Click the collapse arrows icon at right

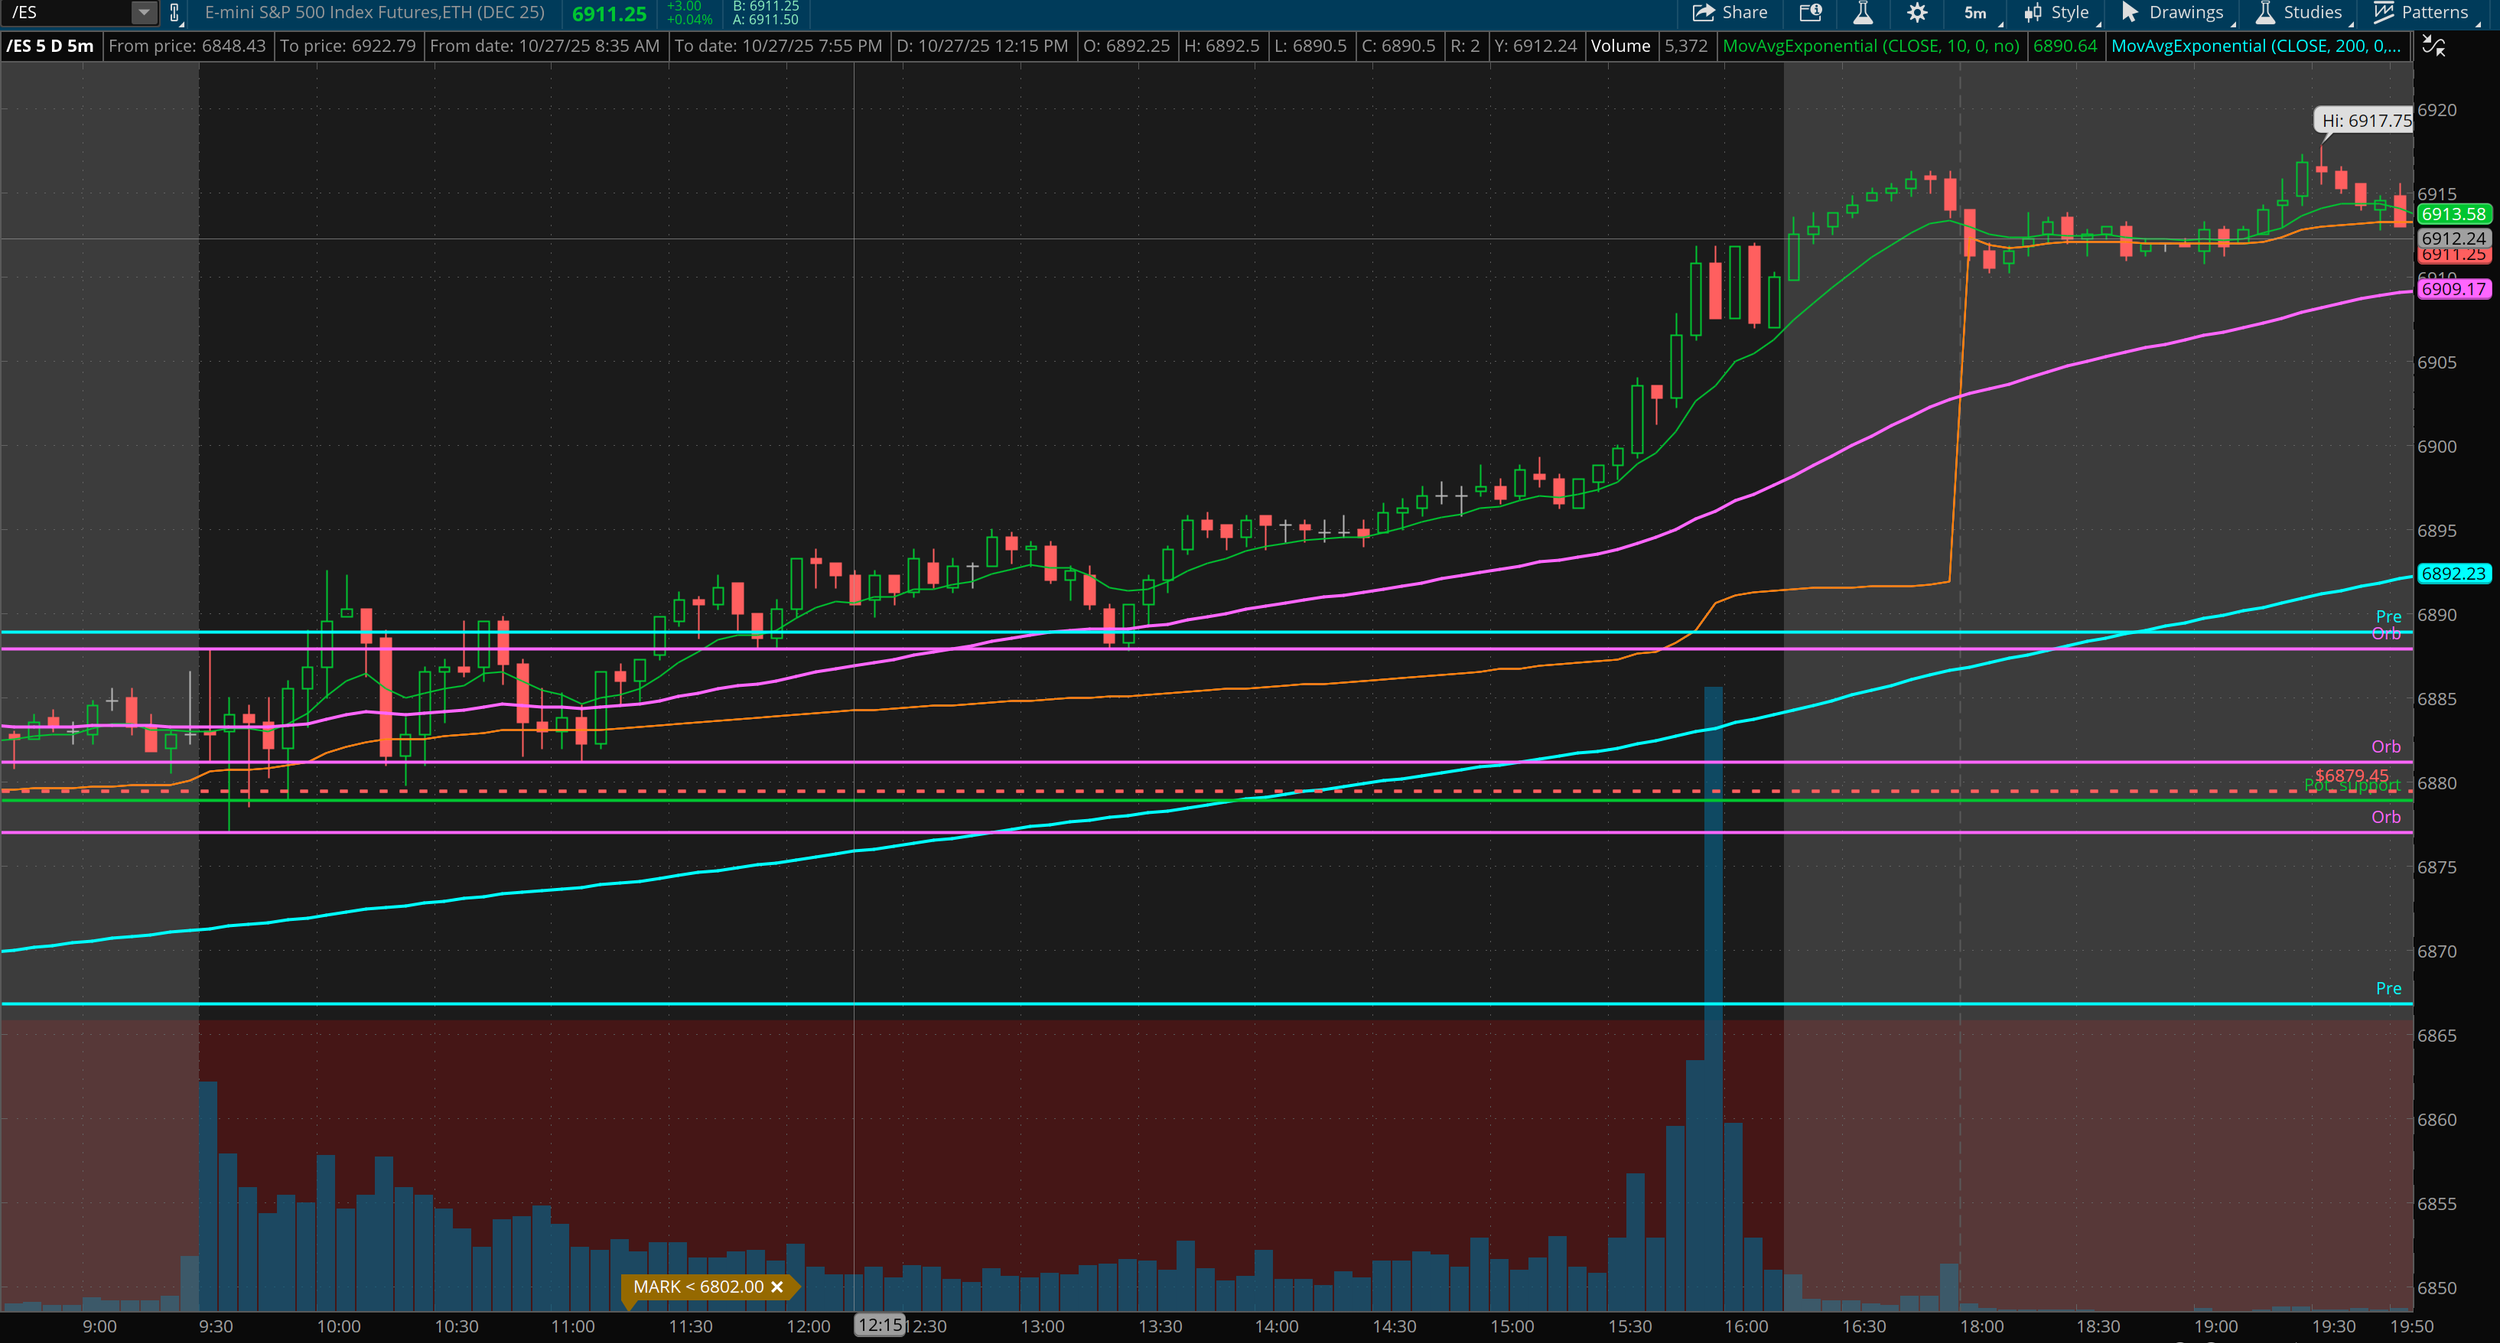tap(2434, 46)
